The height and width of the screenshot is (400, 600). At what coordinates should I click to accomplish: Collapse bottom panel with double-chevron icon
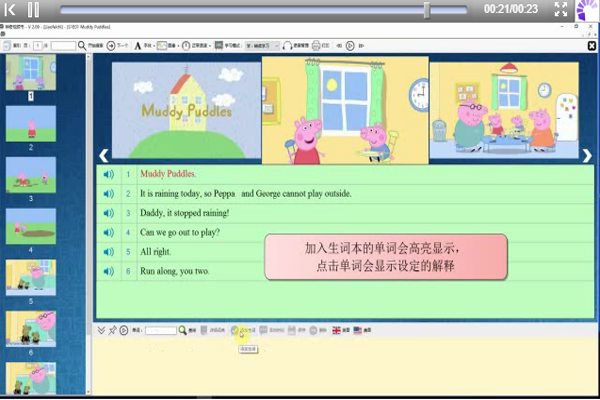pyautogui.click(x=101, y=330)
